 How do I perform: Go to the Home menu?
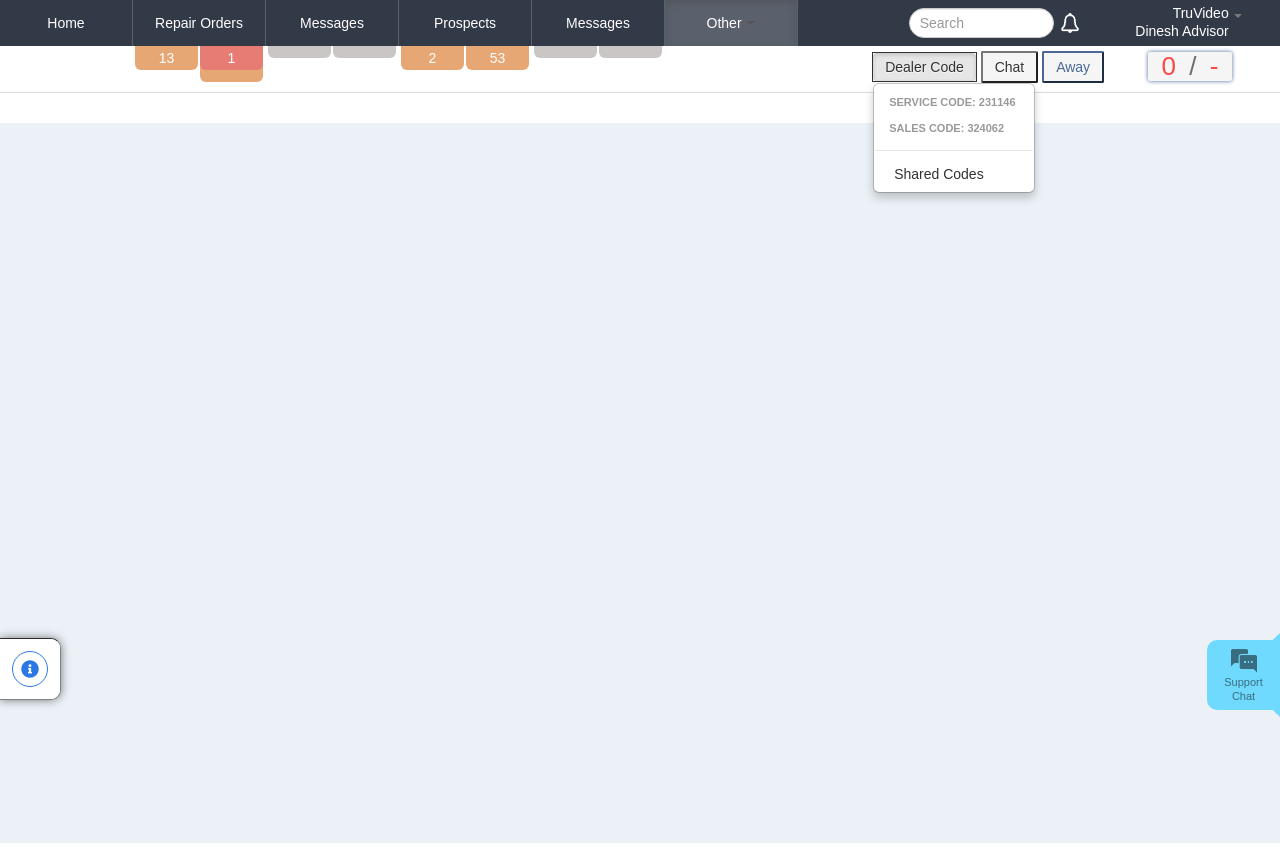(x=66, y=23)
